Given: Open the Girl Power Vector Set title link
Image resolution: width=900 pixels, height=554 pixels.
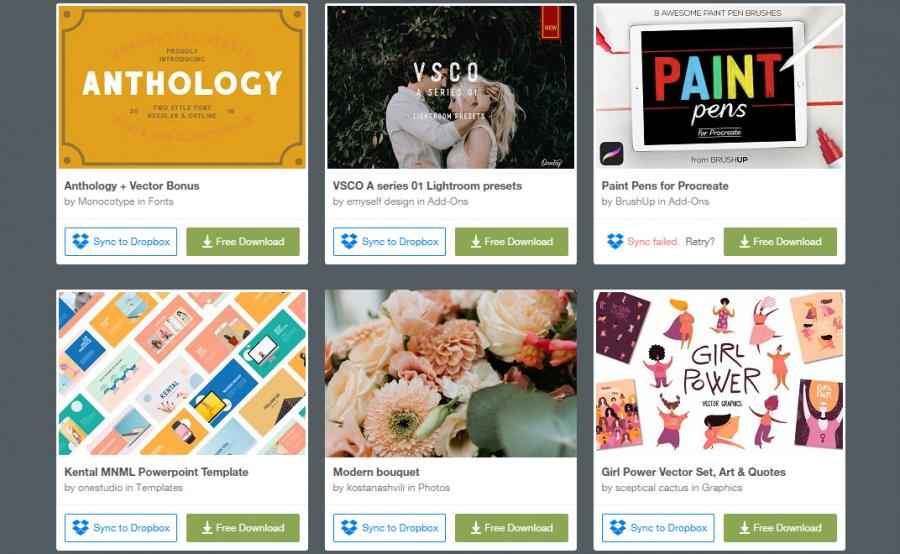Looking at the screenshot, I should pyautogui.click(x=693, y=472).
